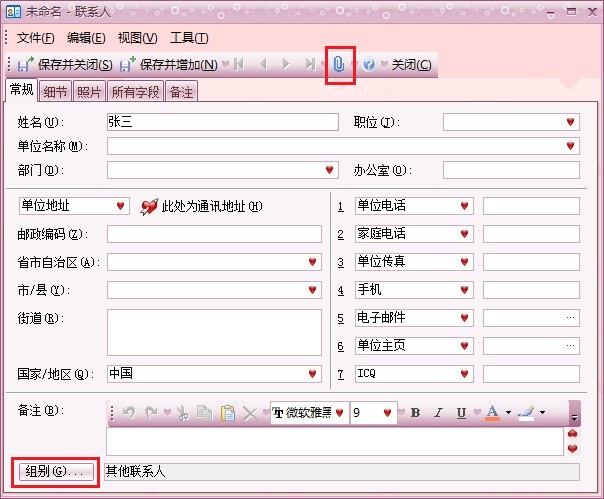
Task: Go to the next record arrow
Action: [286, 65]
